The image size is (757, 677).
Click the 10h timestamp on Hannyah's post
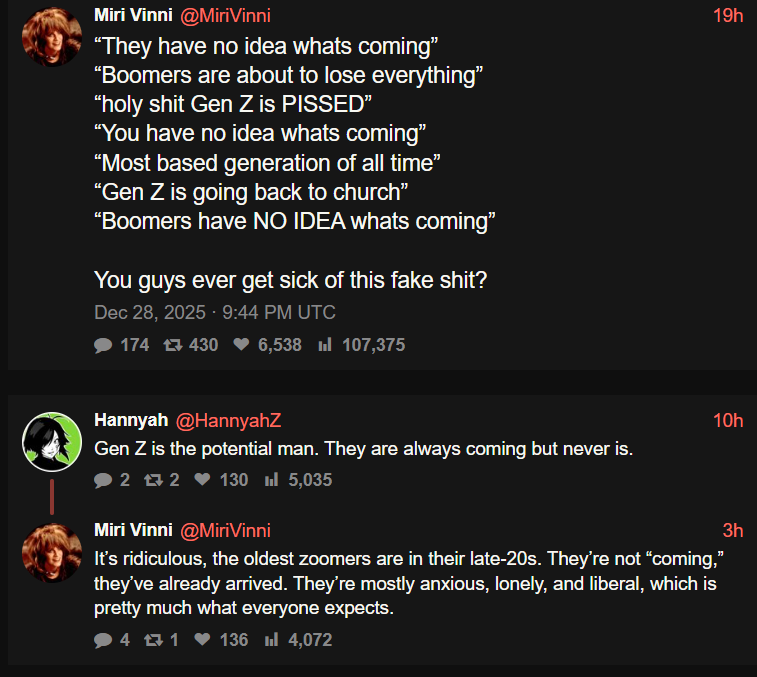click(728, 421)
